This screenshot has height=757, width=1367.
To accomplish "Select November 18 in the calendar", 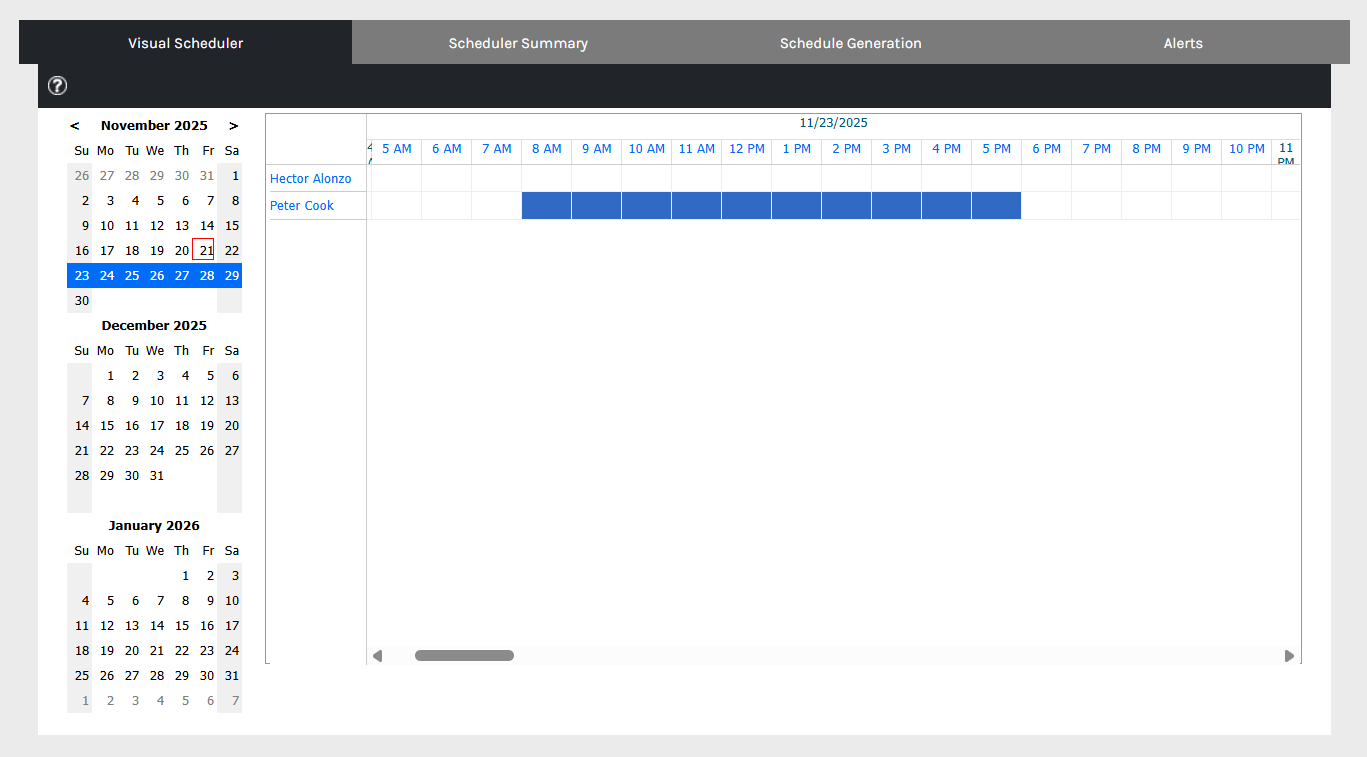I will (132, 251).
